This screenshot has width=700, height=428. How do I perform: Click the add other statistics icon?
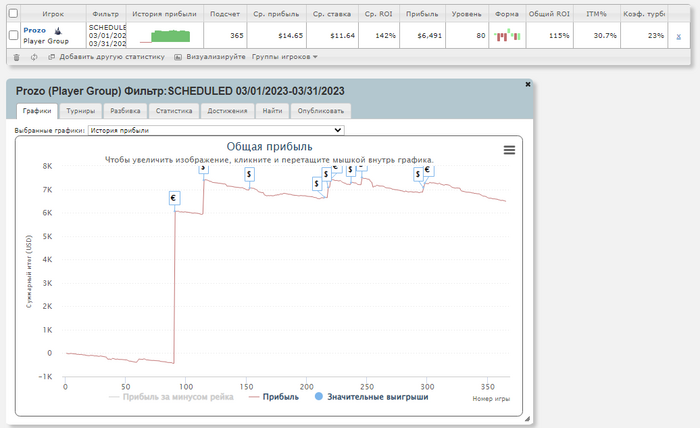51,57
